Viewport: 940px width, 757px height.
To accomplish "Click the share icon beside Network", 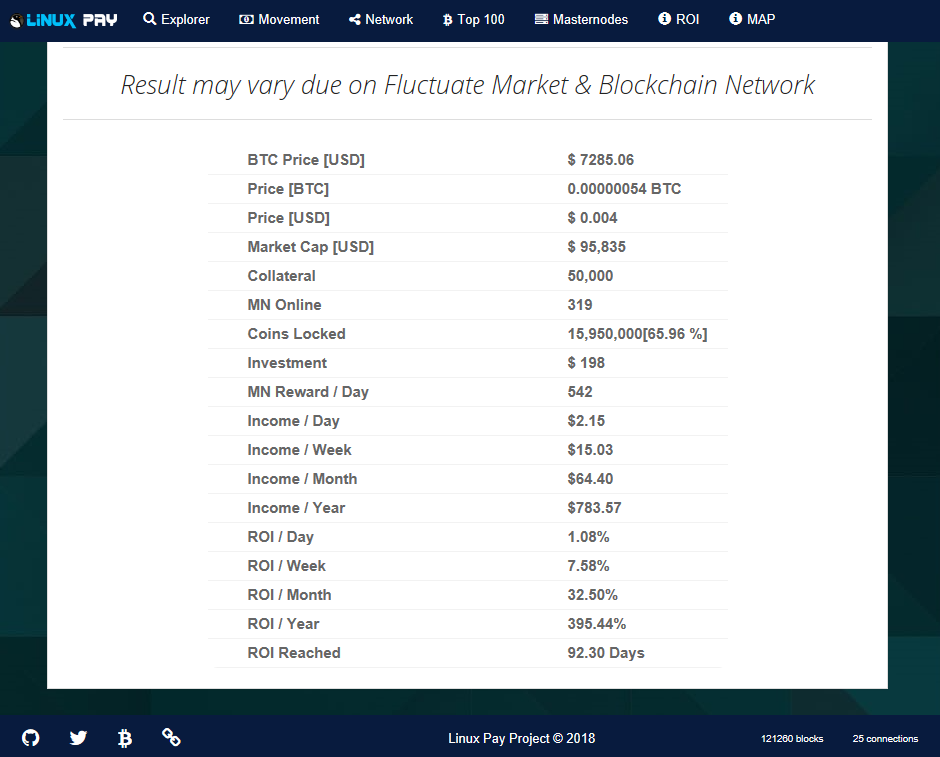I will tap(355, 19).
